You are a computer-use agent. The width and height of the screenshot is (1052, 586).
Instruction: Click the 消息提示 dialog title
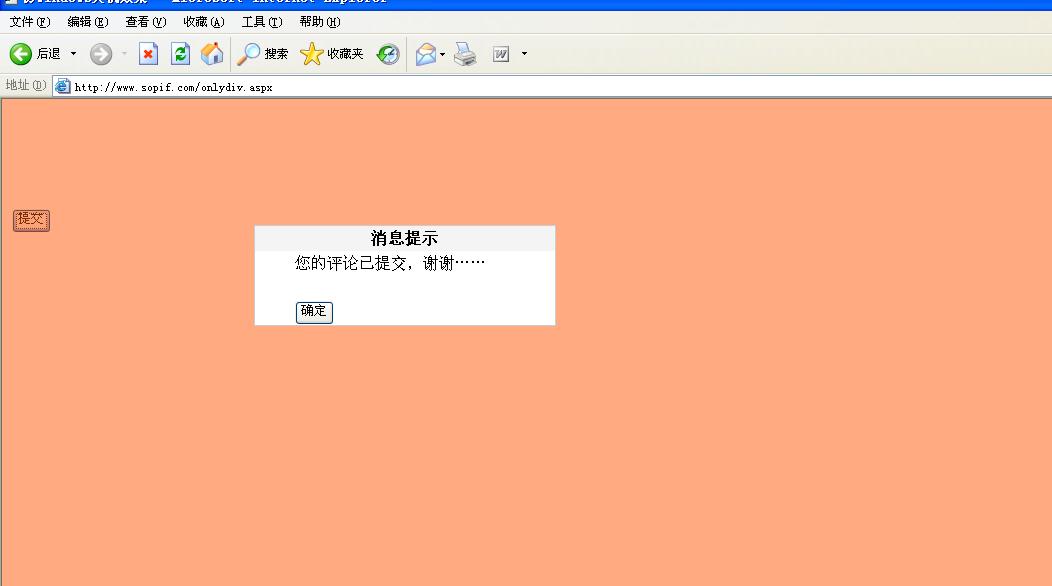tap(405, 238)
